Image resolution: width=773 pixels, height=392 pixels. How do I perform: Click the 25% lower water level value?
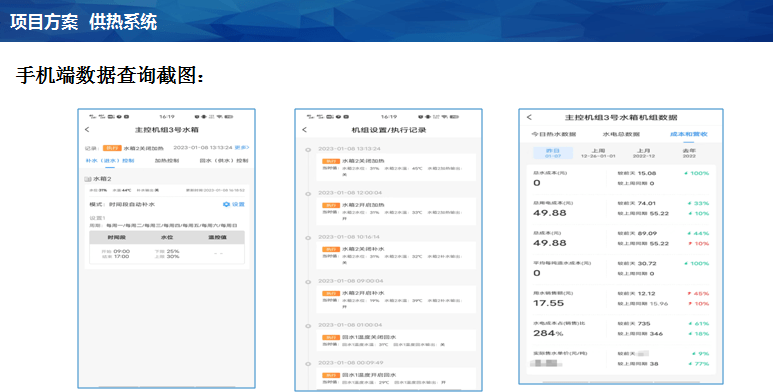(x=173, y=251)
